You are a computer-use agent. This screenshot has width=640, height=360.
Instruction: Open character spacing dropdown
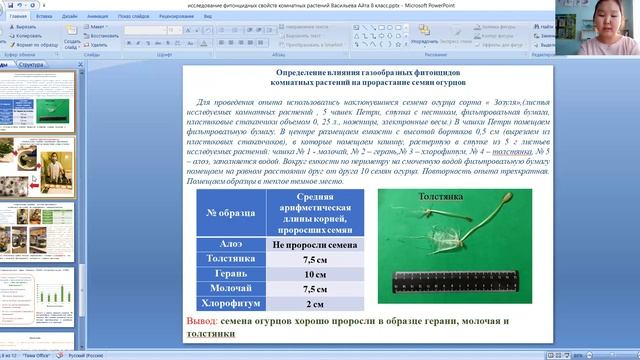click(x=178, y=43)
